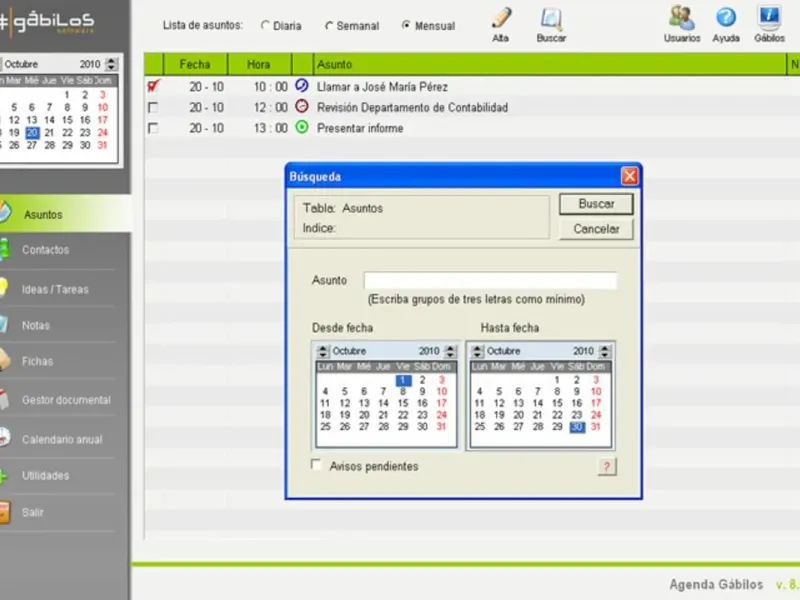The width and height of the screenshot is (800, 600).
Task: Select day 24 in Desde fecha calendar
Action: click(x=442, y=415)
